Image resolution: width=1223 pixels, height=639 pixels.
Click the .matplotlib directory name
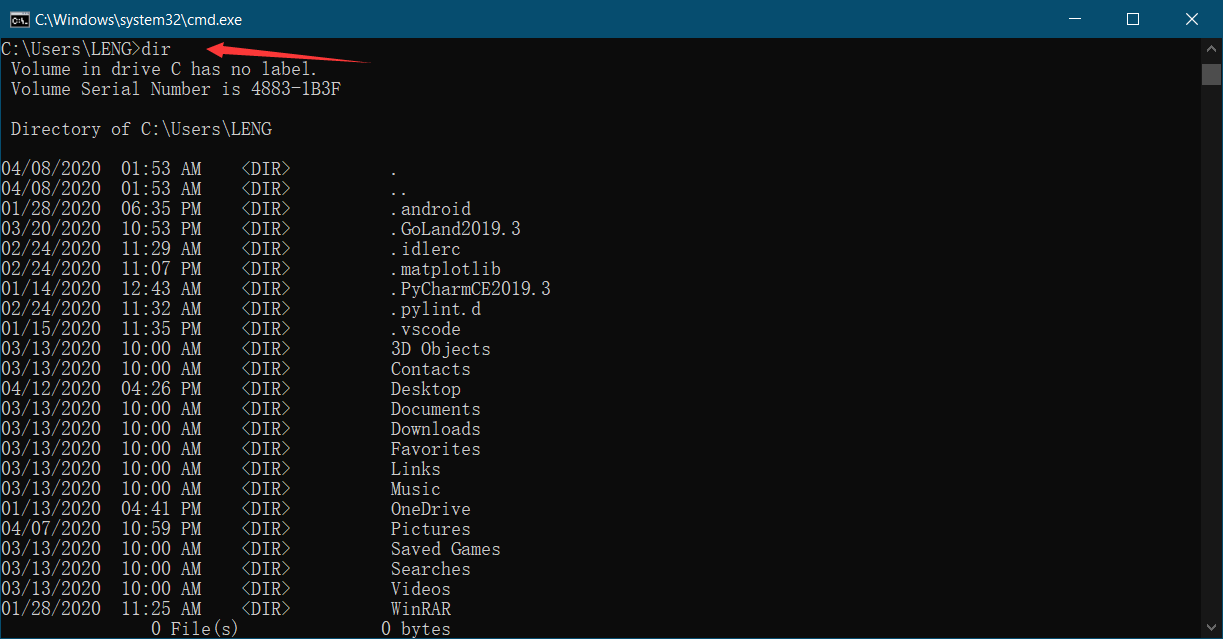pos(446,269)
